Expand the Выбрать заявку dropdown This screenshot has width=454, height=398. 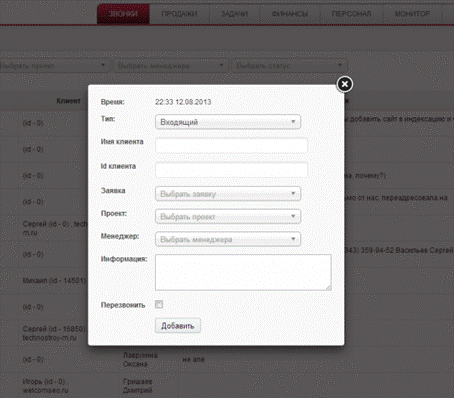(x=228, y=194)
